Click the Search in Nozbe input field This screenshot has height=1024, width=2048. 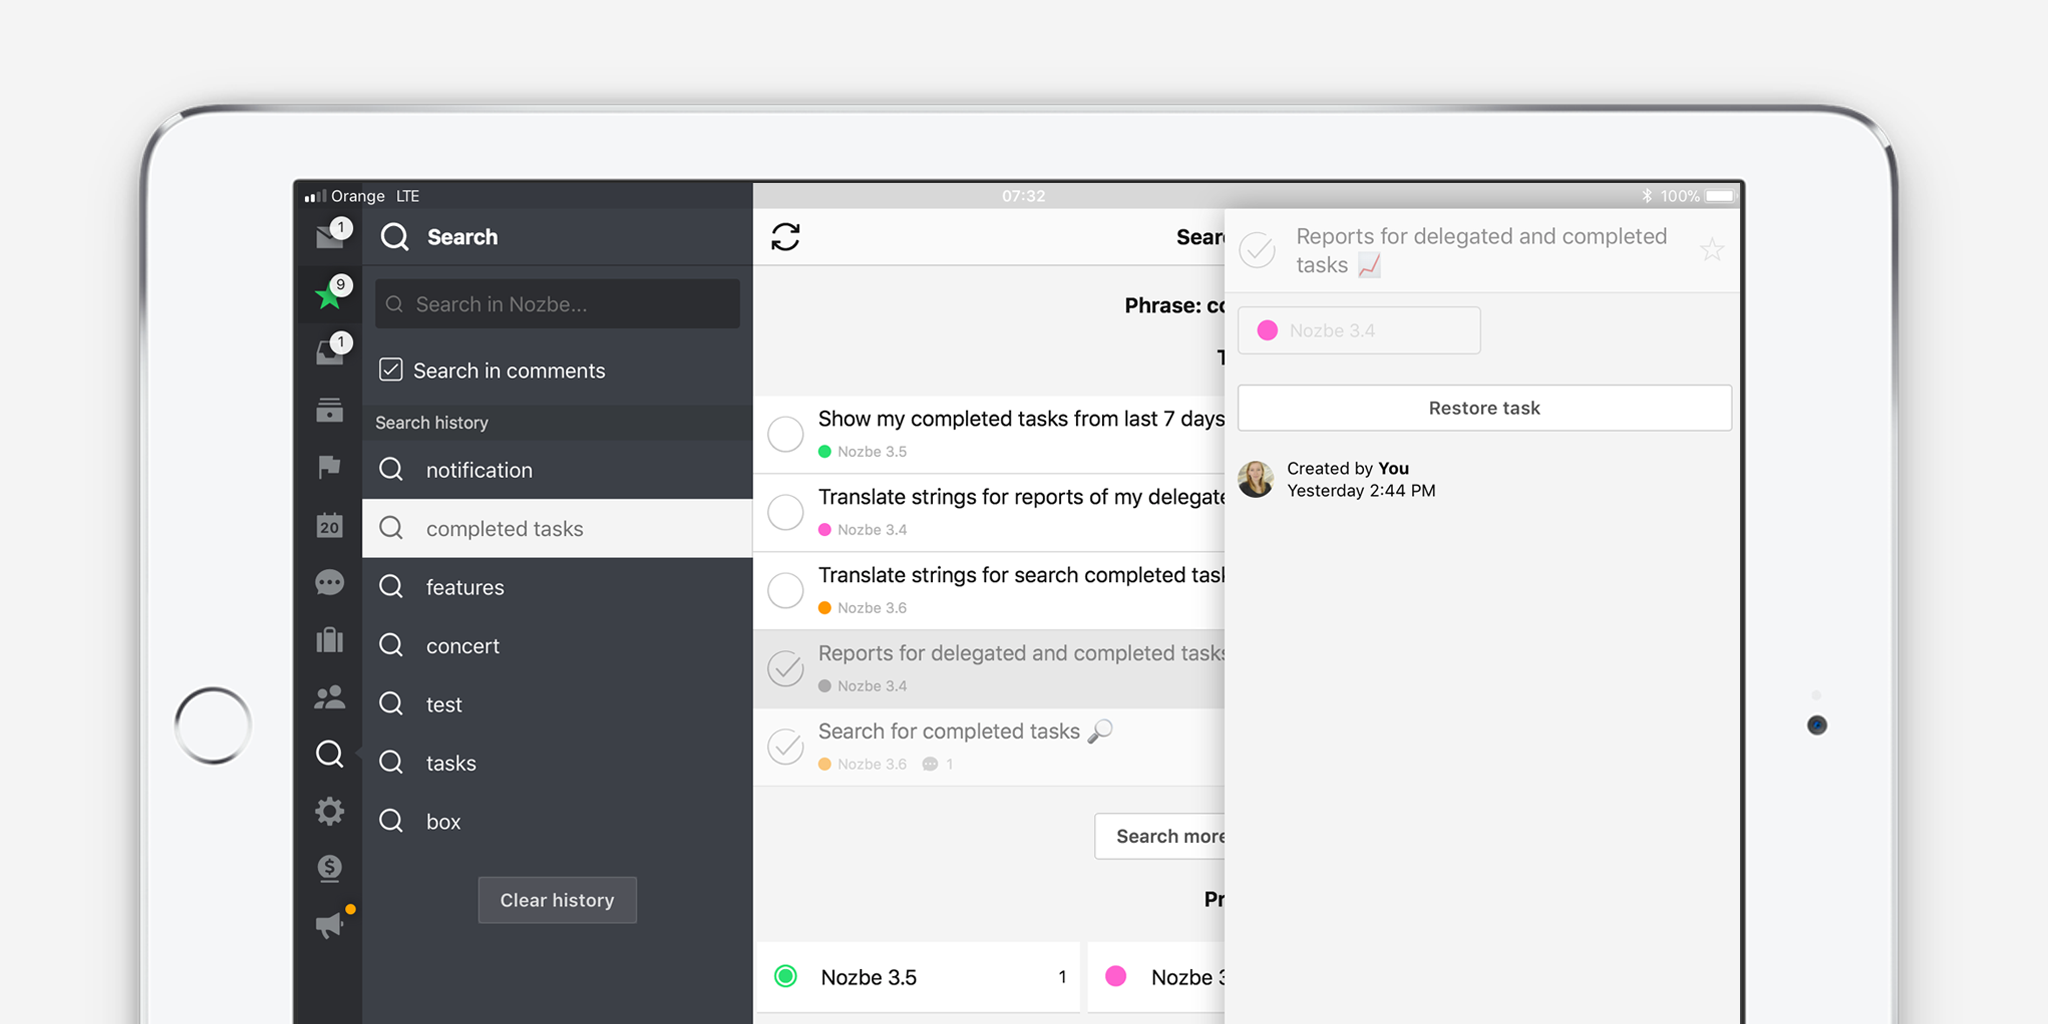[557, 304]
